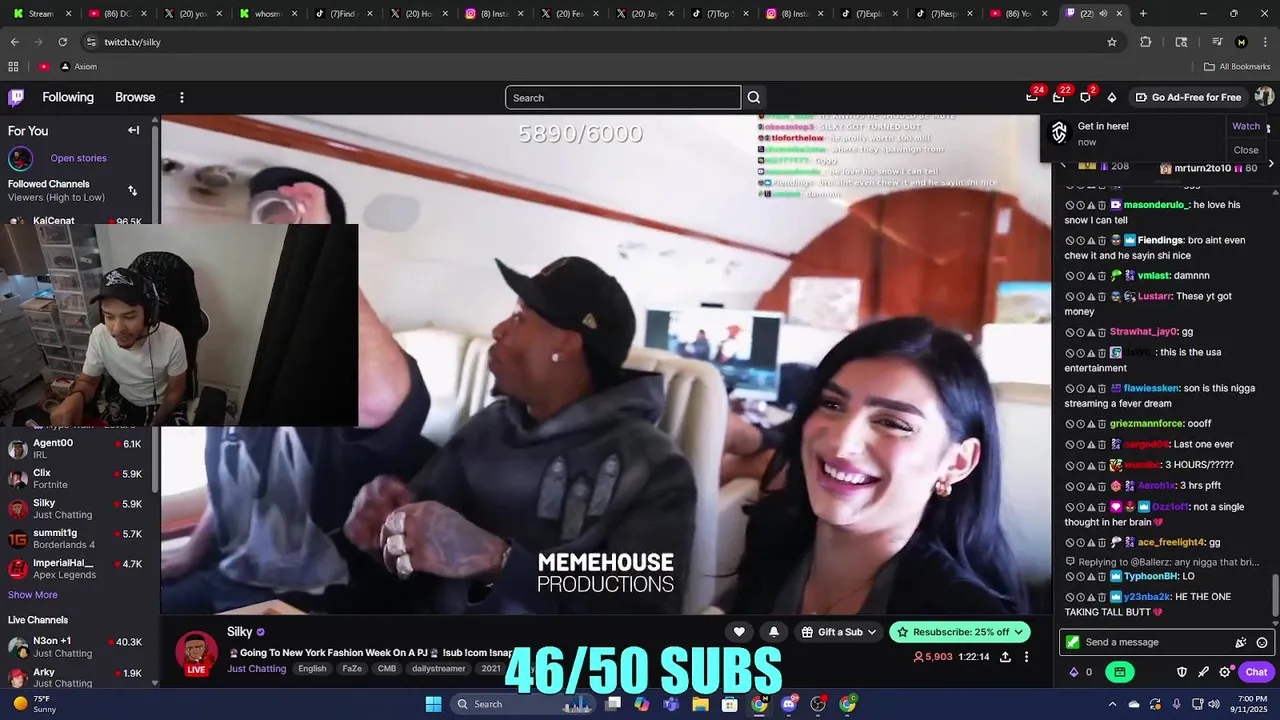Expand the Gift a Sub dropdown
1280x720 pixels.
839,632
